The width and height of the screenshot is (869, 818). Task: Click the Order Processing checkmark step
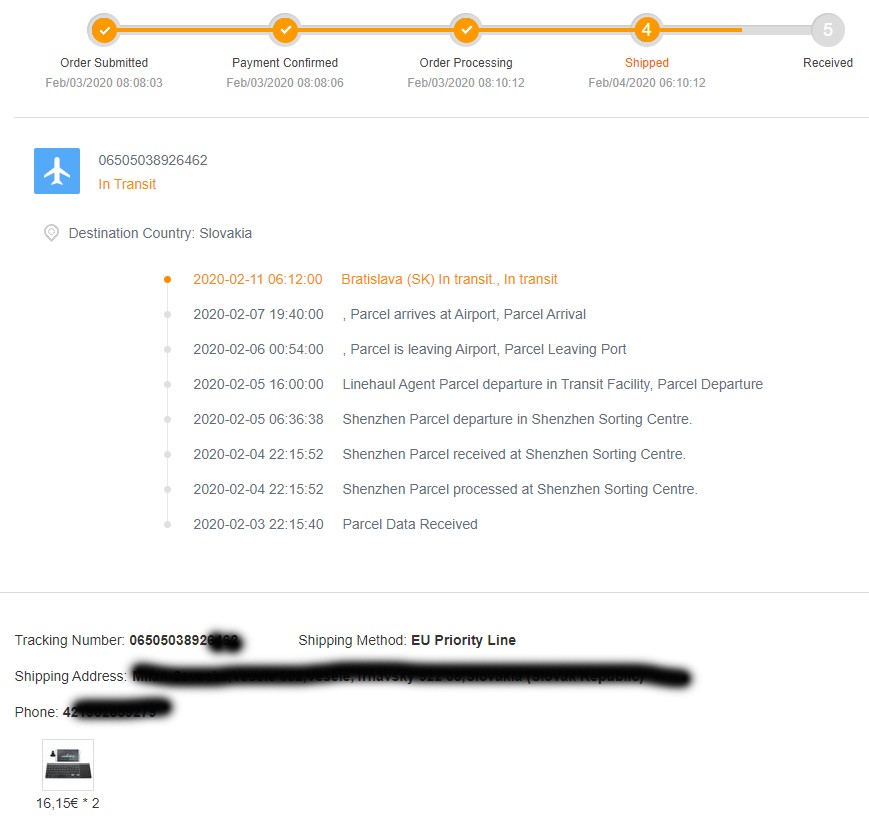(x=466, y=30)
